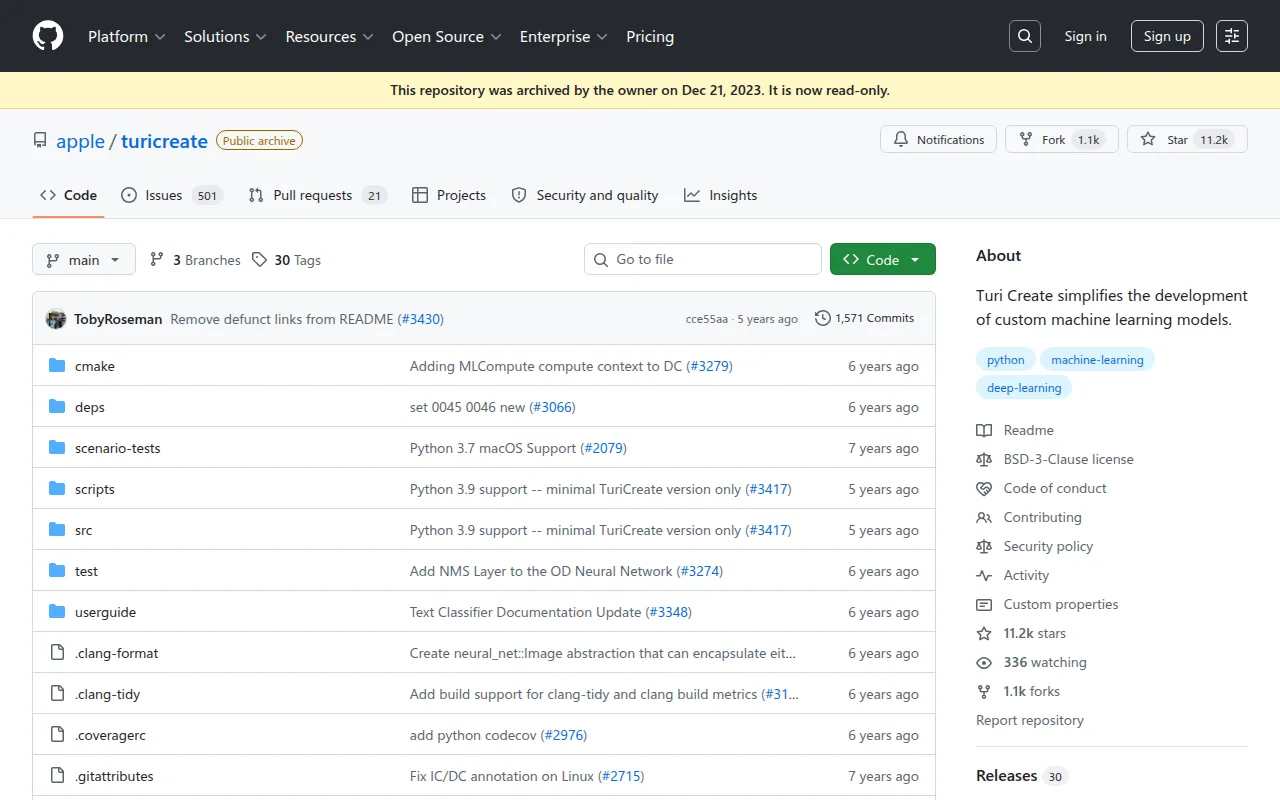Image resolution: width=1280 pixels, height=800 pixels.
Task: Click the cmake folder icon
Action: coord(57,366)
